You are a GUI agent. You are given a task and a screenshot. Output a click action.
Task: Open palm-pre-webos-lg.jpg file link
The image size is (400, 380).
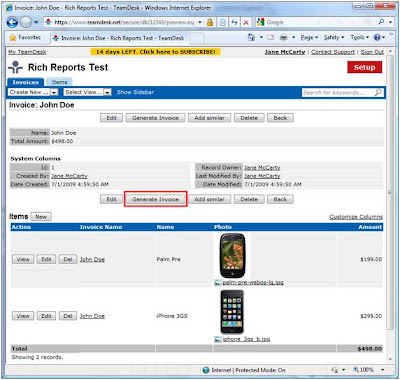253,282
